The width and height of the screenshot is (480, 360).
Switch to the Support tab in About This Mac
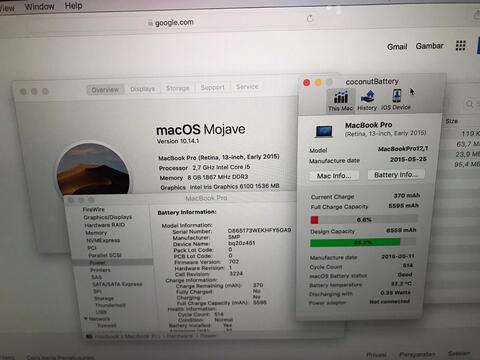[x=212, y=87]
